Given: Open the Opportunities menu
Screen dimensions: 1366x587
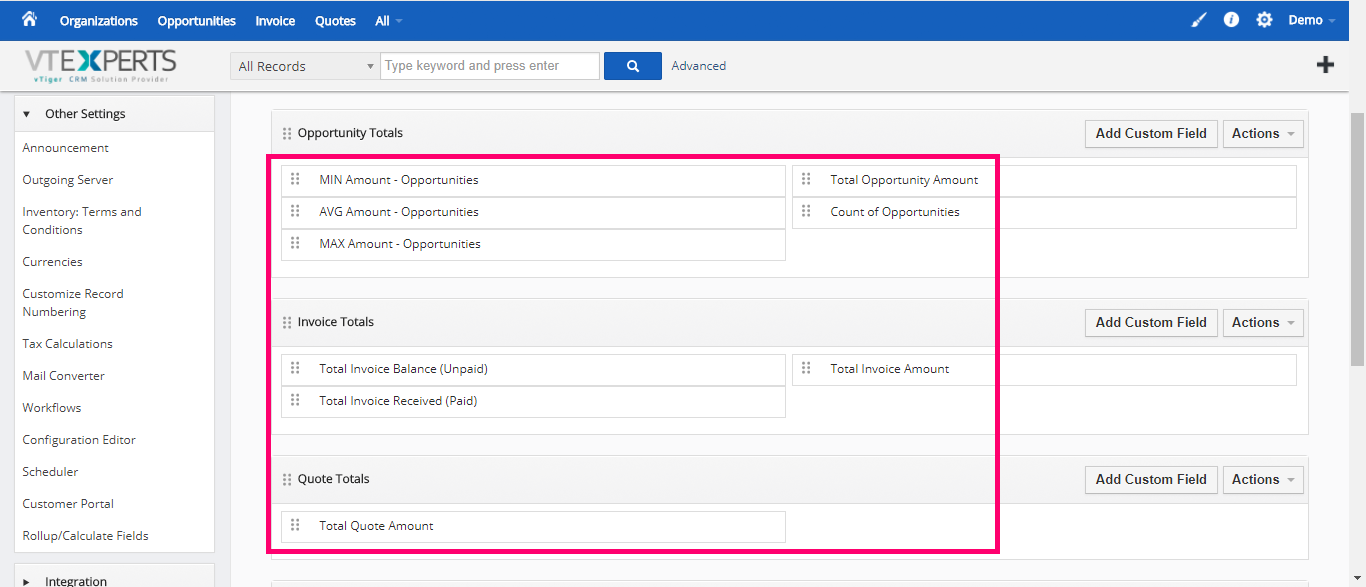Looking at the screenshot, I should [197, 21].
